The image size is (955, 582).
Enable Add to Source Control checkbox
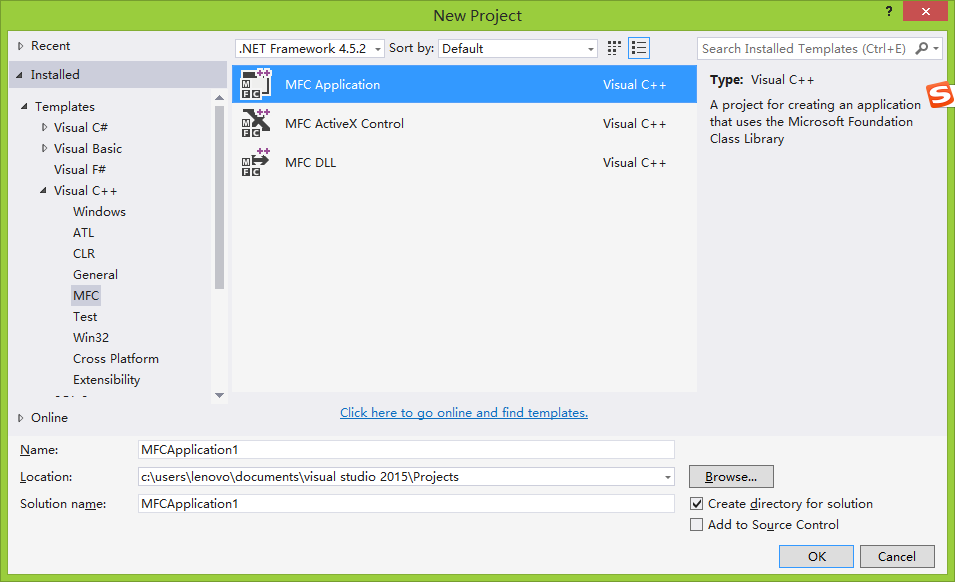pos(696,525)
